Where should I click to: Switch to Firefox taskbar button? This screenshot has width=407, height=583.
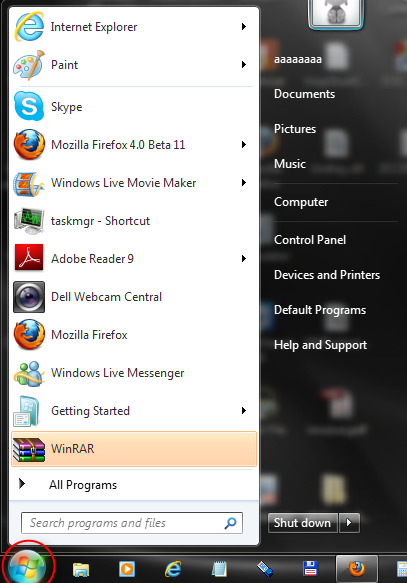[x=357, y=569]
